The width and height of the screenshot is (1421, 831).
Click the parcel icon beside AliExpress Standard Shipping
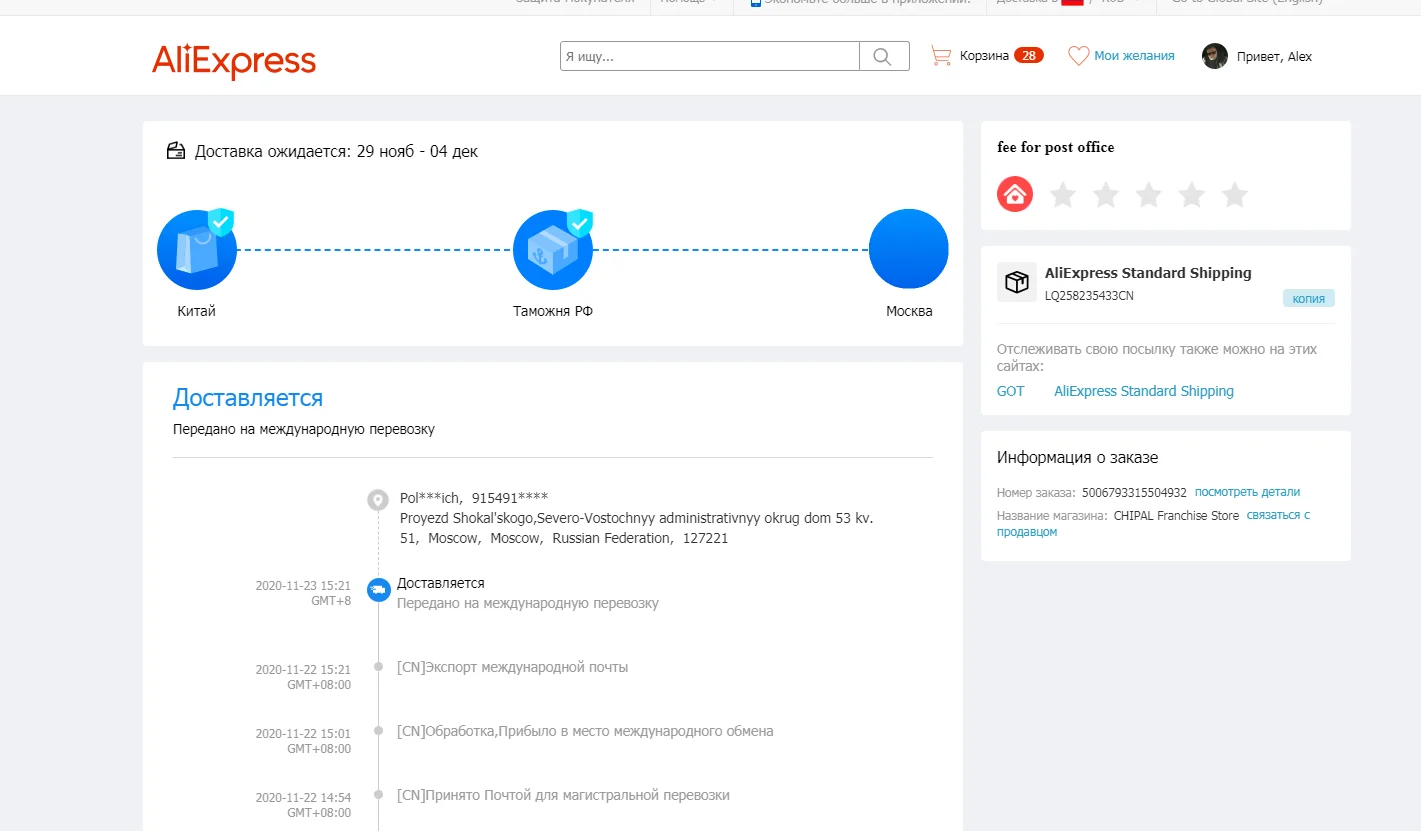pos(1017,282)
